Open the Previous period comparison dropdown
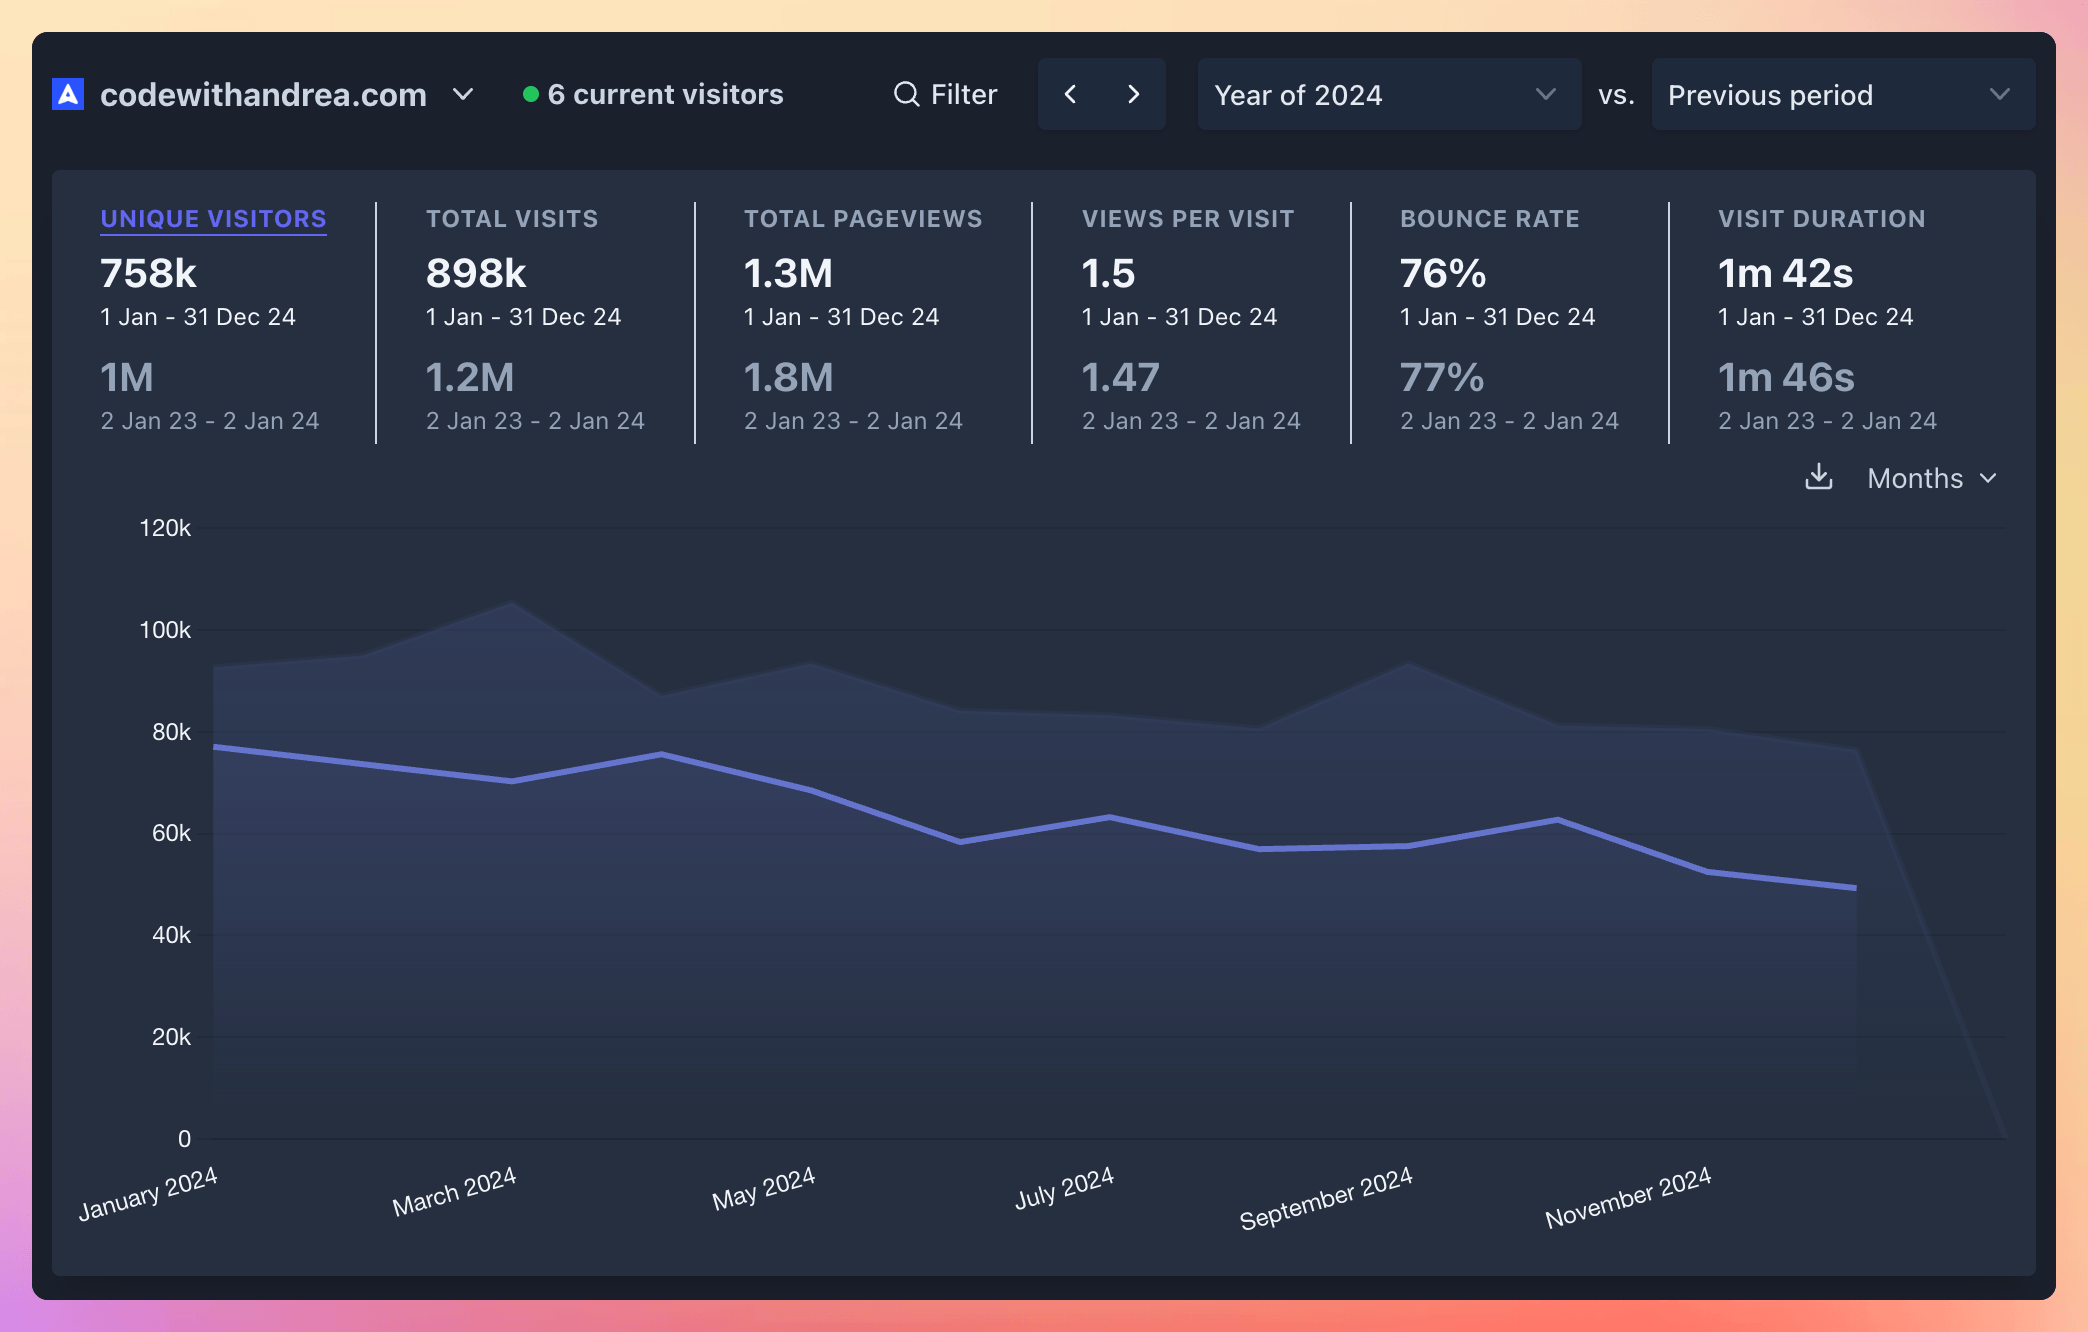Viewport: 2088px width, 1332px height. click(x=1843, y=94)
